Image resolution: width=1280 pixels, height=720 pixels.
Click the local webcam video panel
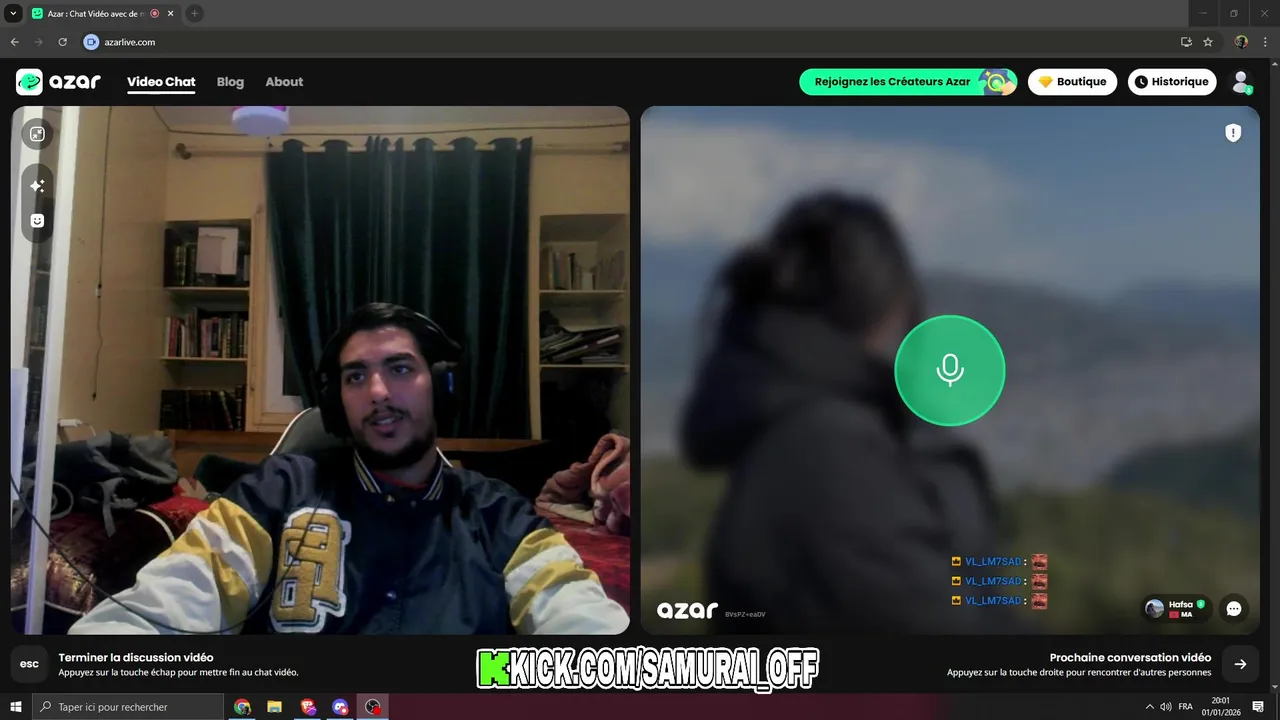[x=320, y=370]
